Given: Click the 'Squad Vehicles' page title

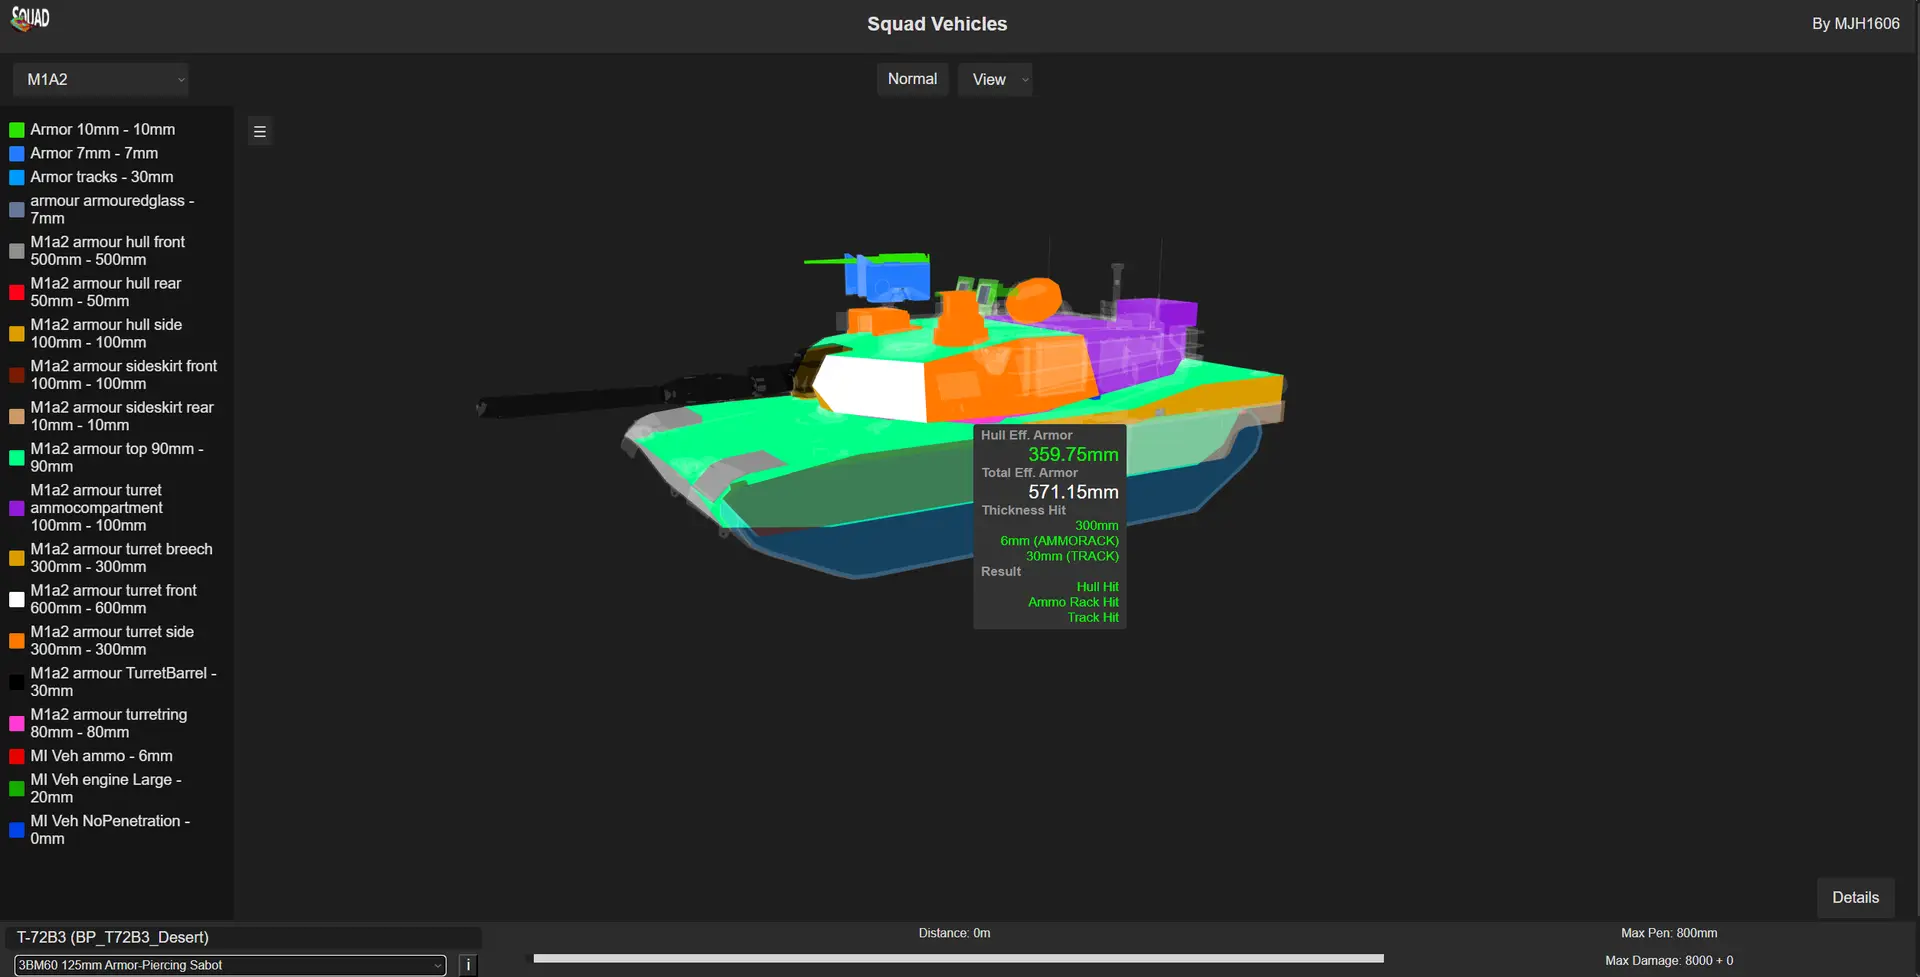Looking at the screenshot, I should tap(937, 24).
